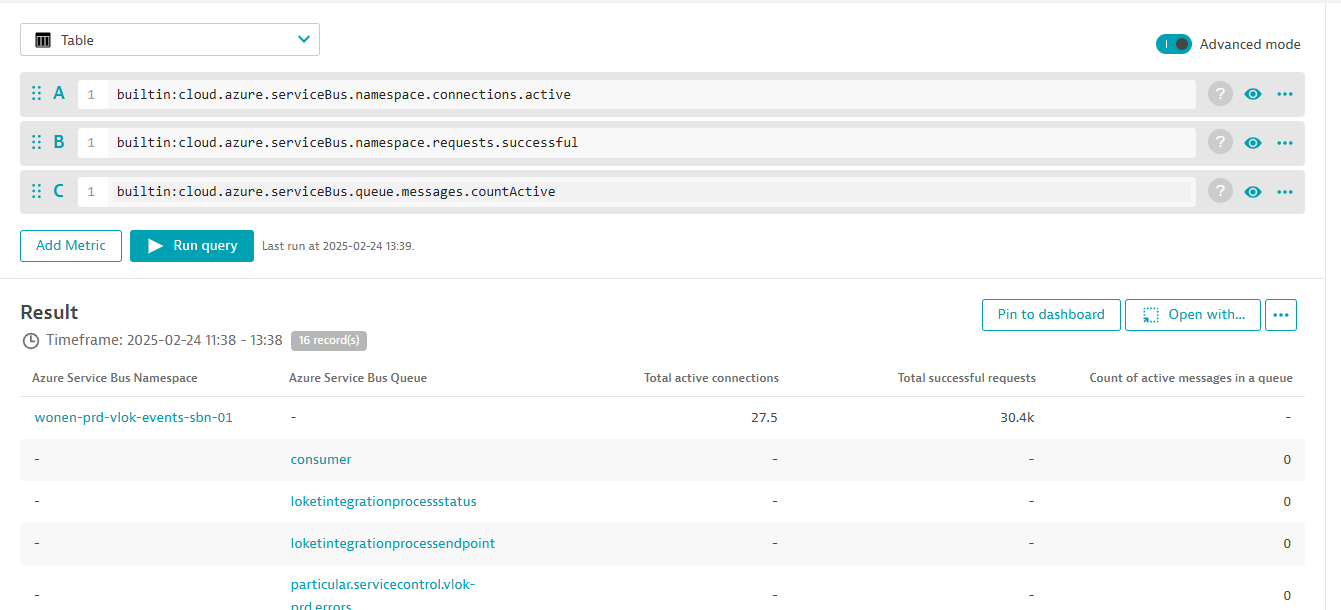1341x610 pixels.
Task: Disable the Advanced mode switch
Action: pyautogui.click(x=1173, y=44)
